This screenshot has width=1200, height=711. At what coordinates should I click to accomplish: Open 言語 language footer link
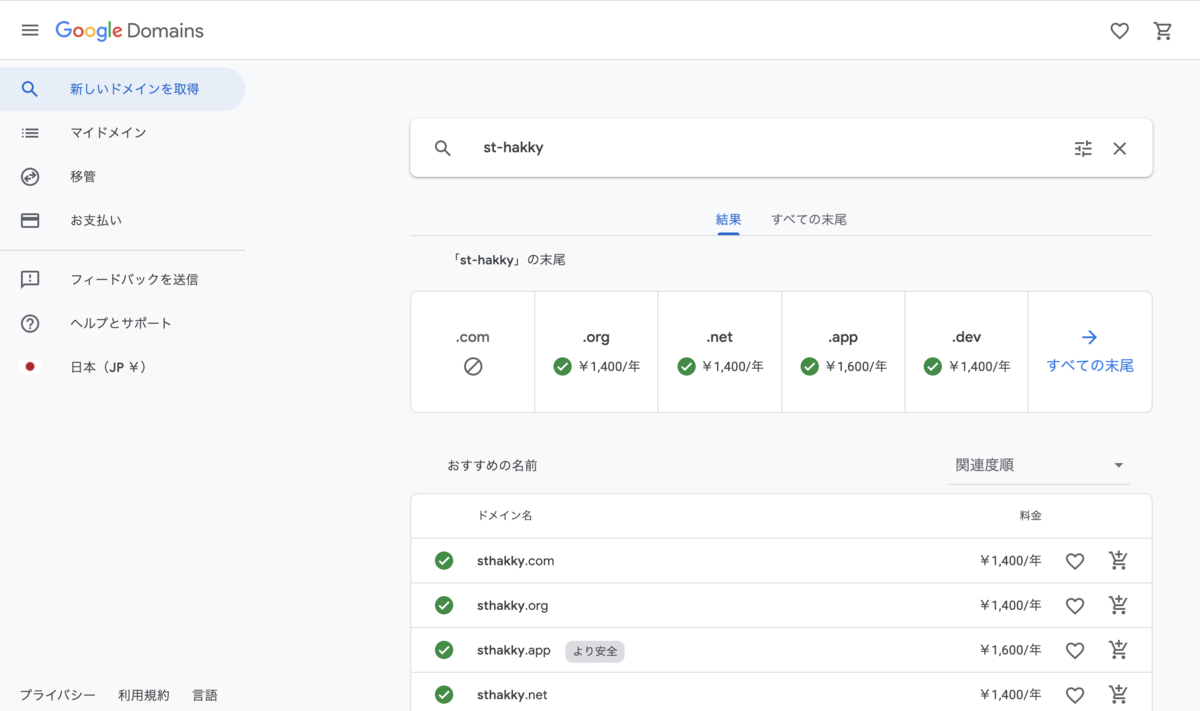[205, 695]
